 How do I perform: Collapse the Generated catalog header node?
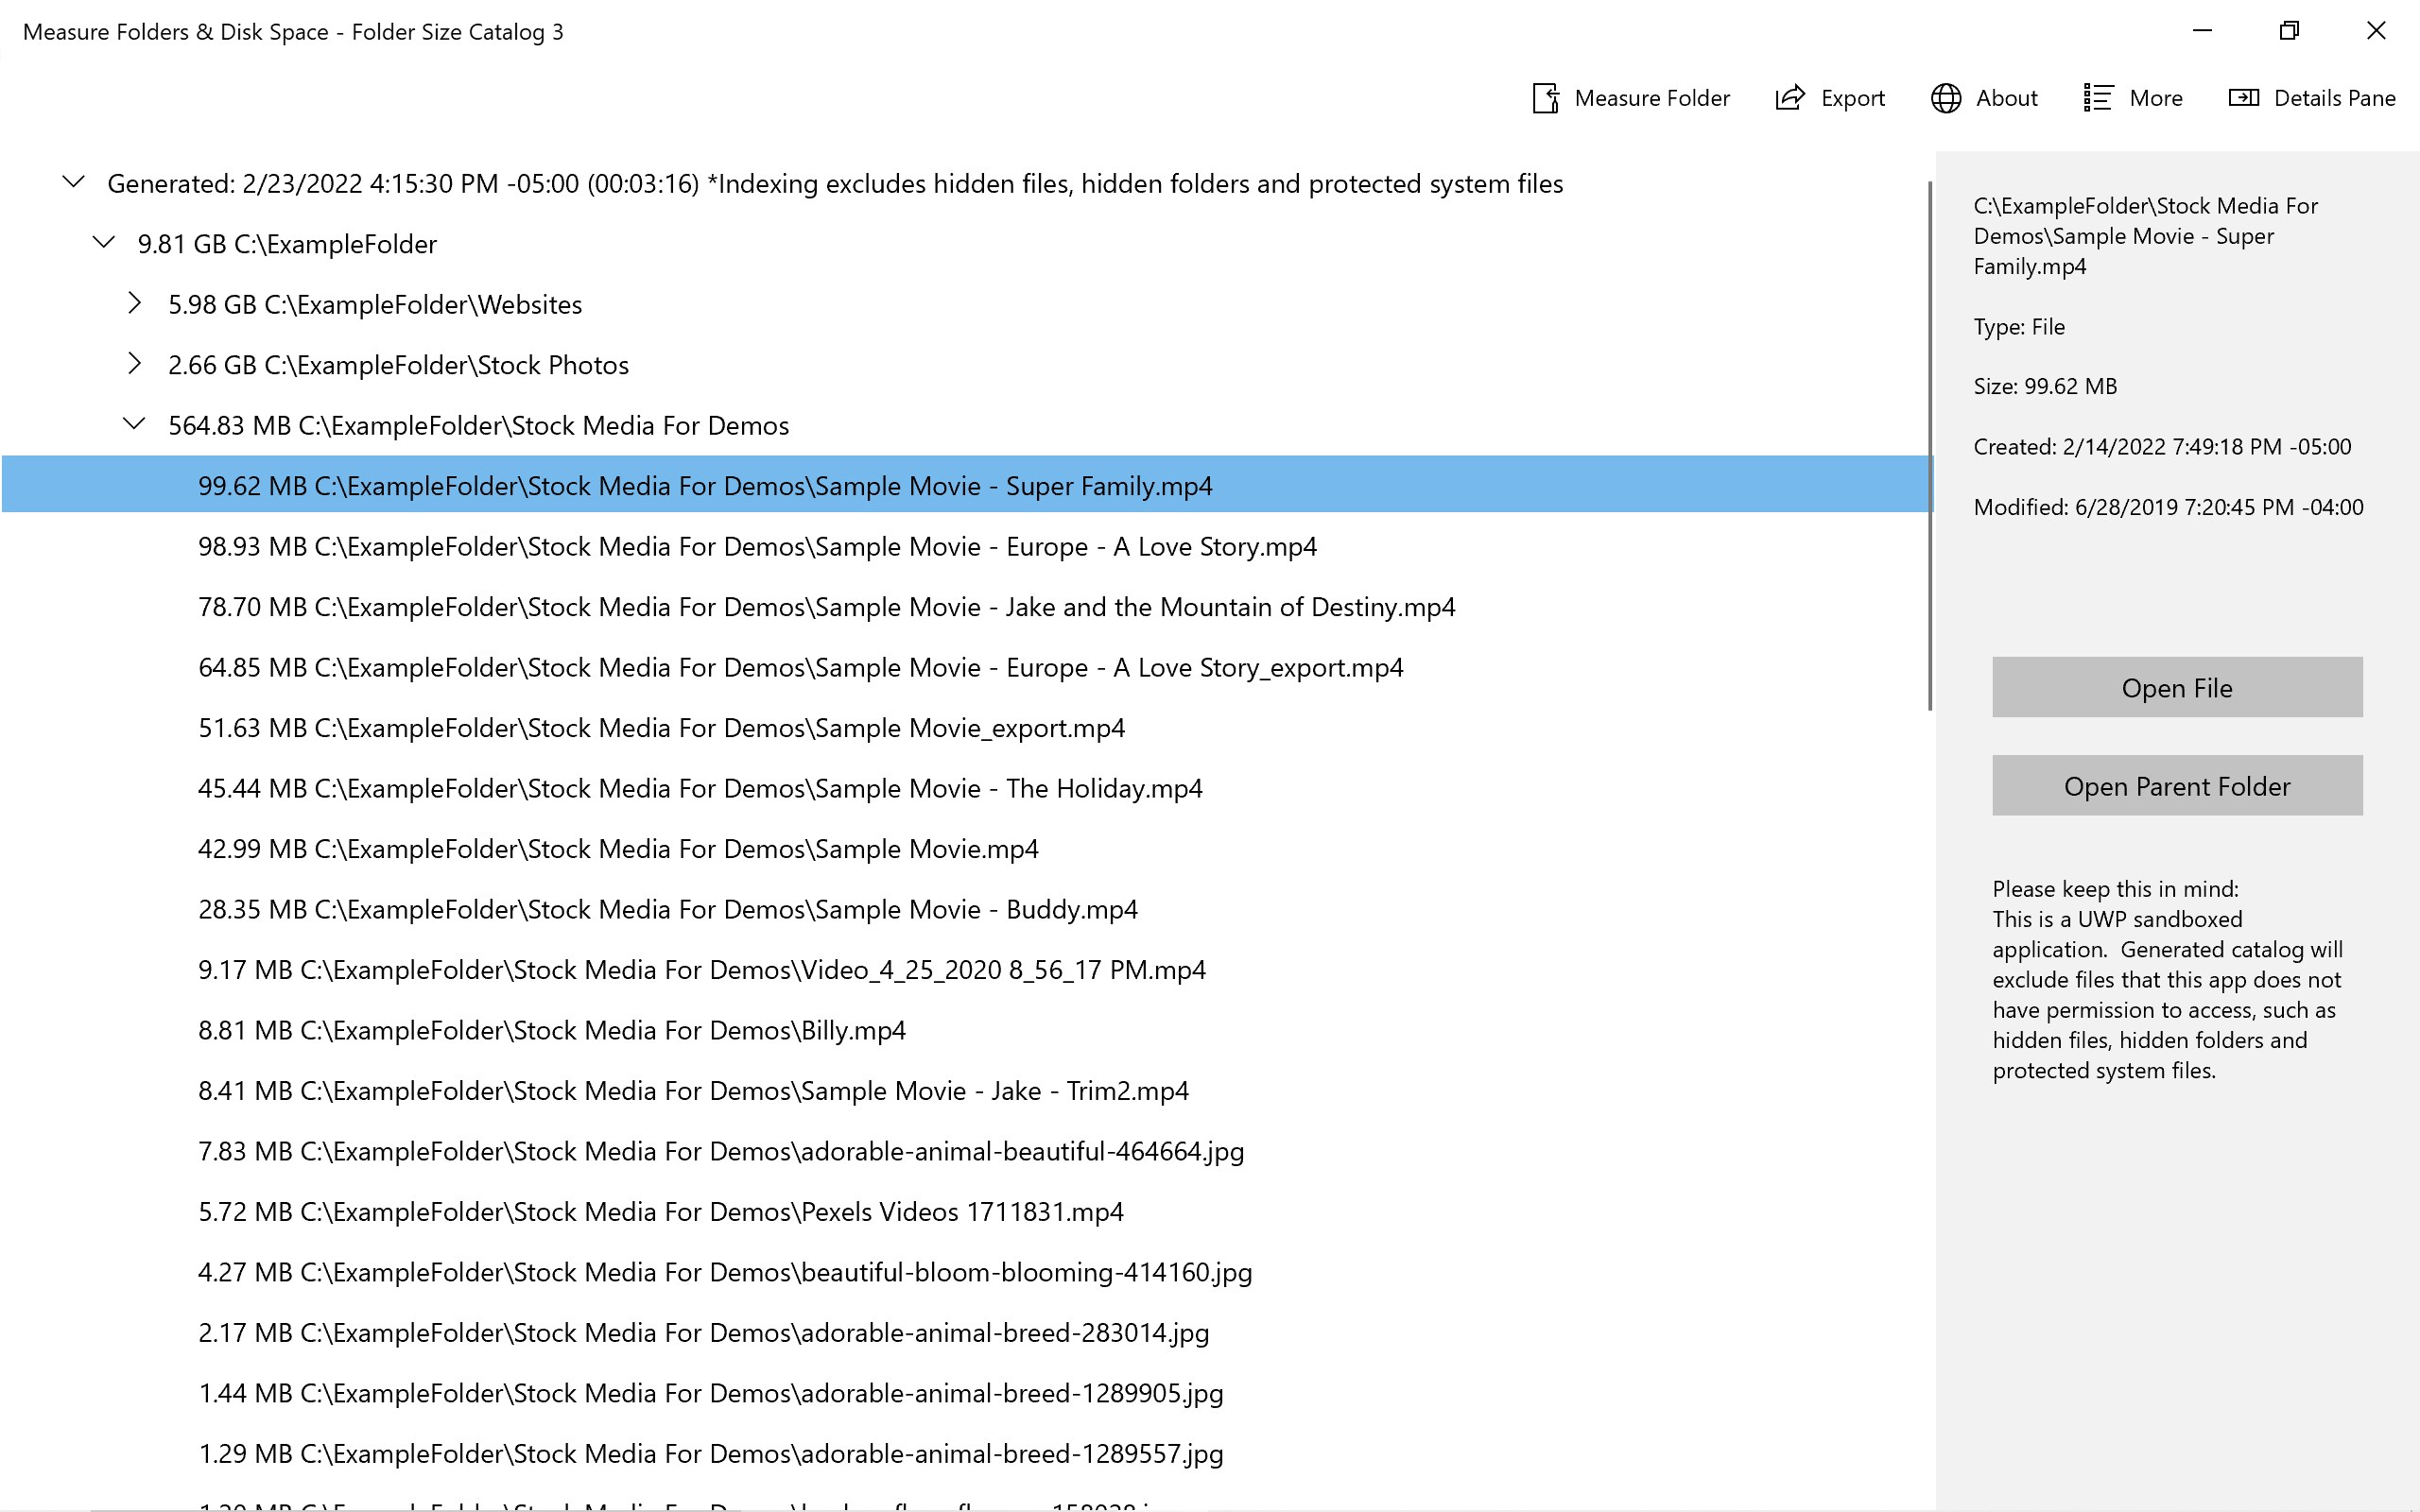point(73,183)
